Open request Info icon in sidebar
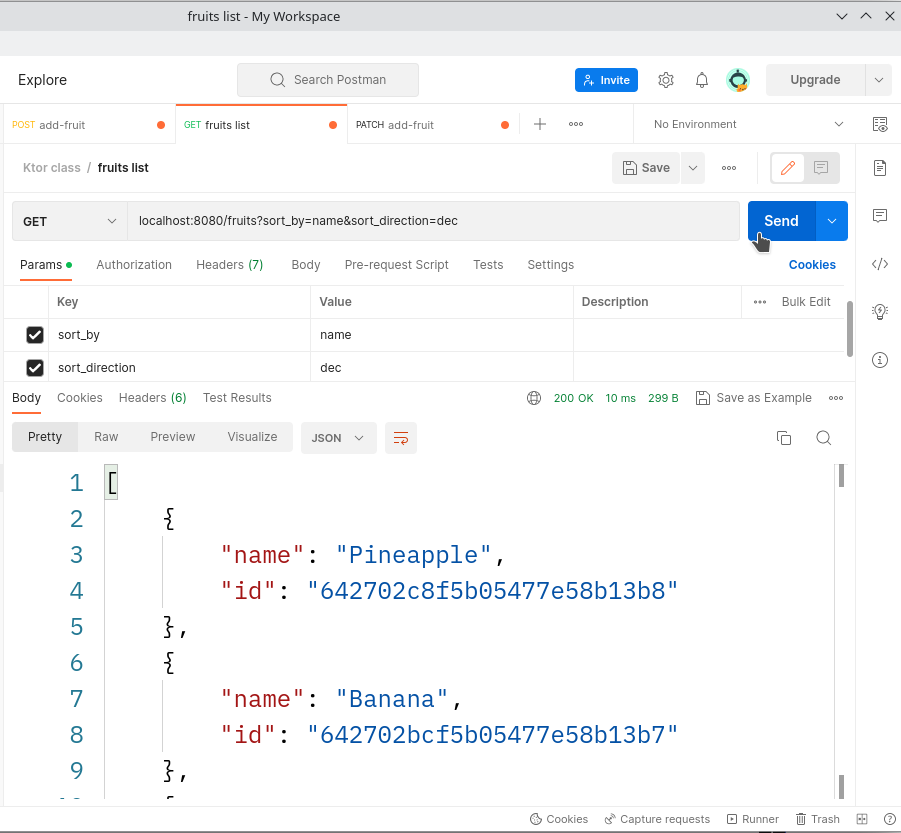Viewport: 901px width, 833px height. click(x=880, y=360)
